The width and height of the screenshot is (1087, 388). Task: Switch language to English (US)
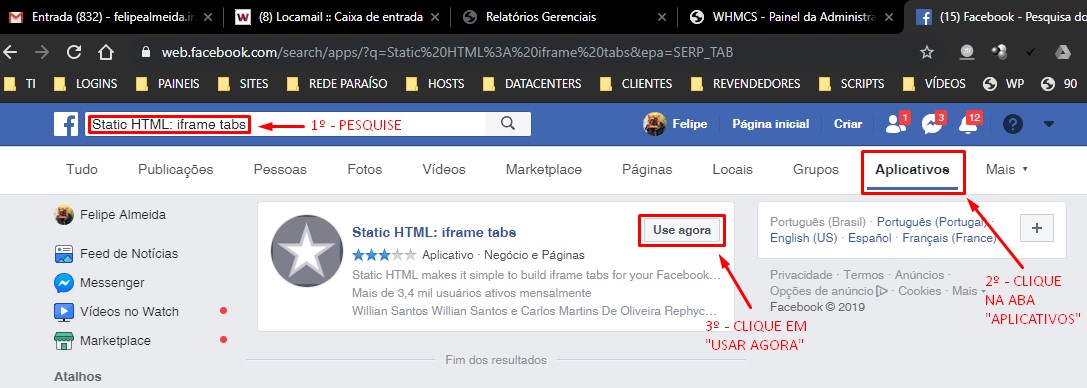(x=803, y=238)
